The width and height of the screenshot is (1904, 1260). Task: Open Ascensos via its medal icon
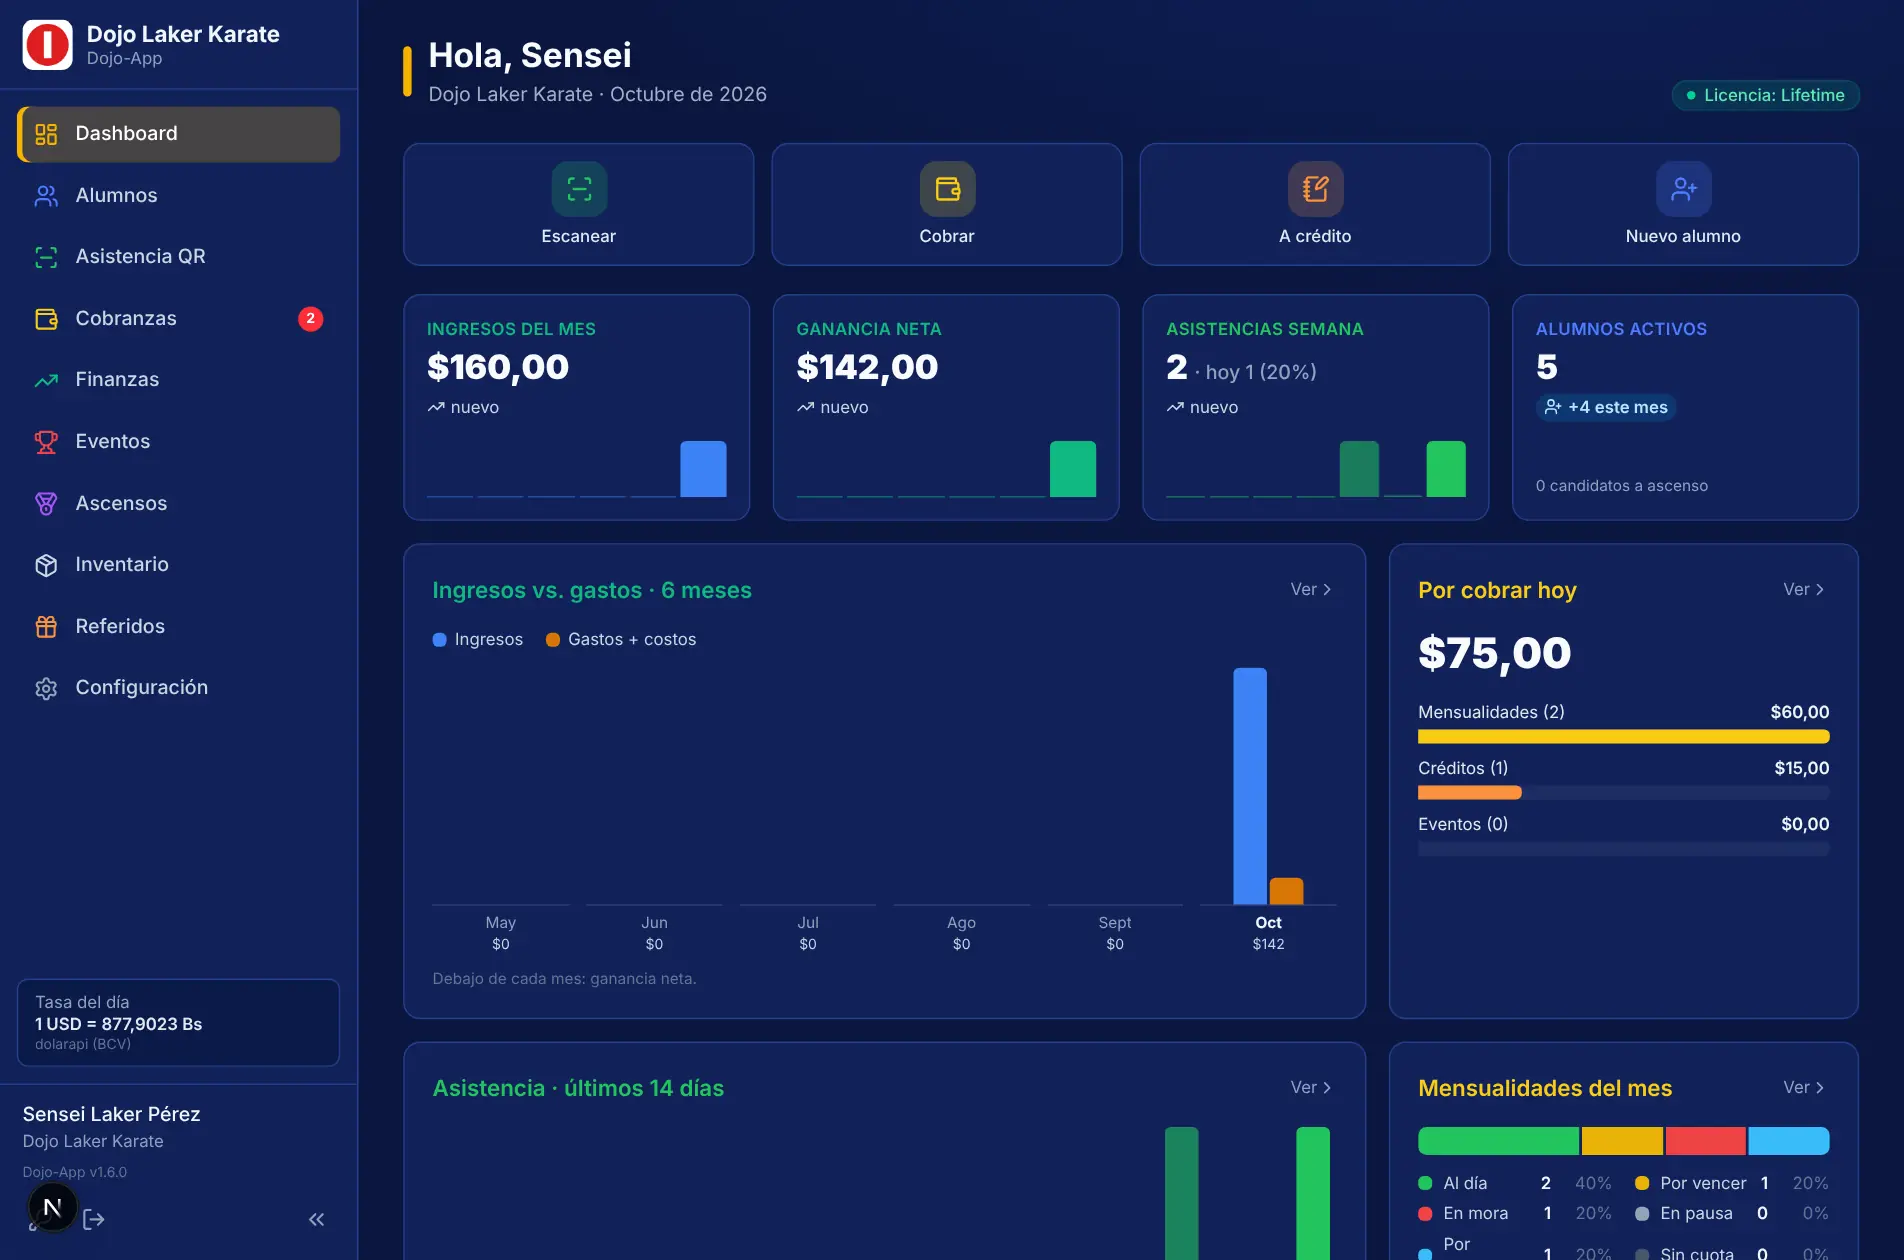pos(46,504)
